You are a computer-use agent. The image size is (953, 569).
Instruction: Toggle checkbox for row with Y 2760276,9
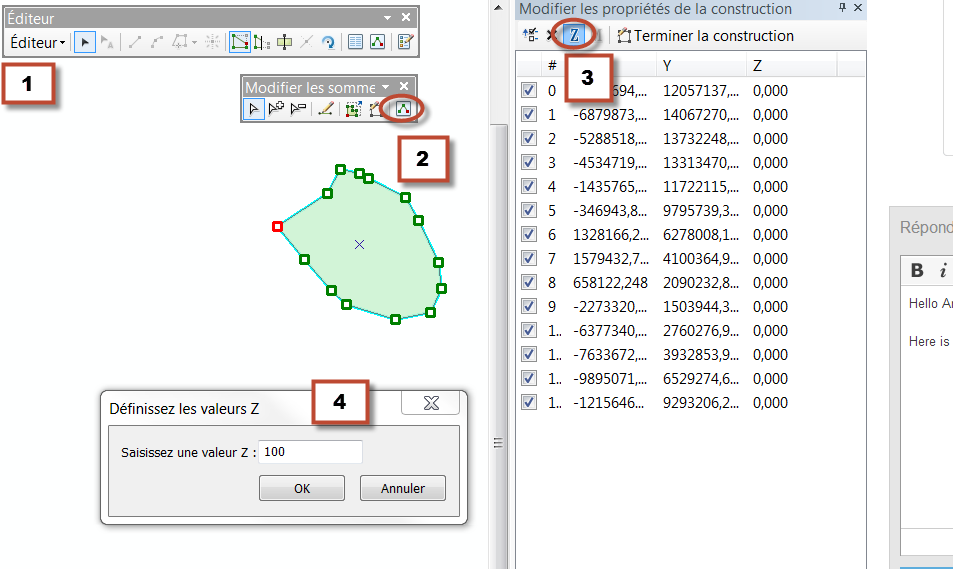(x=529, y=331)
